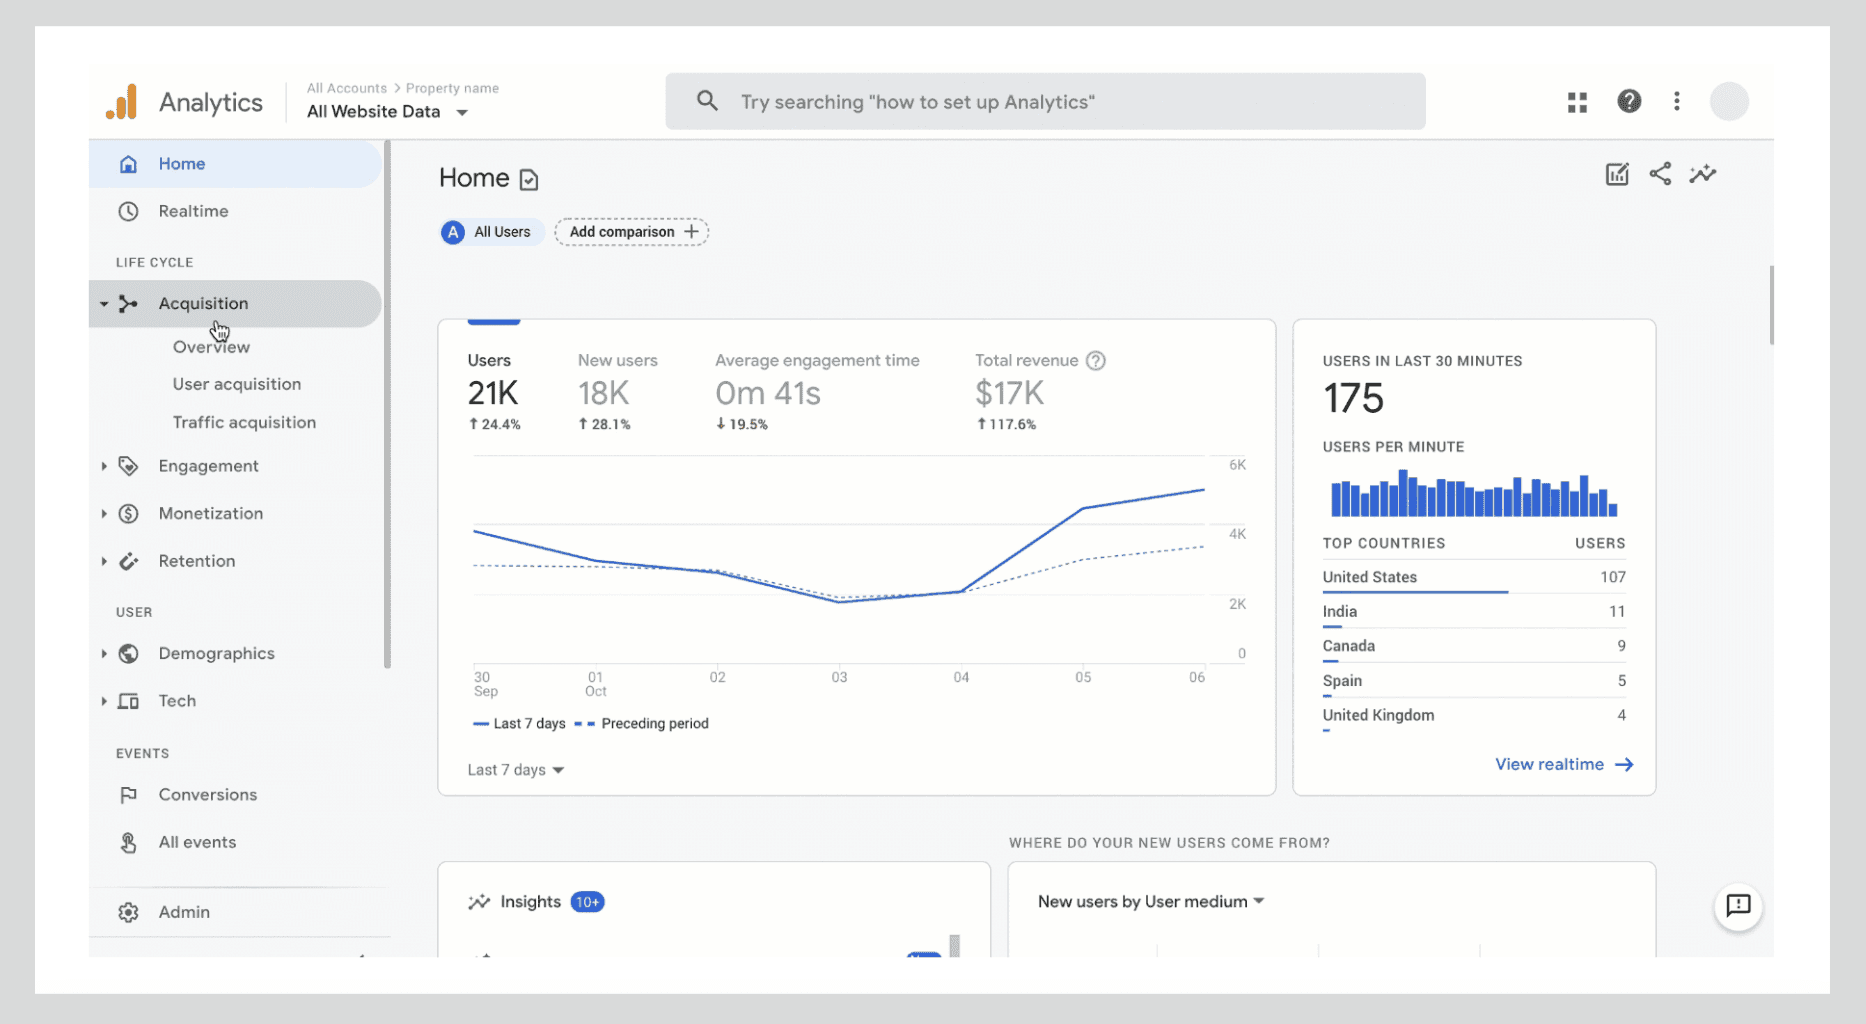Viewport: 1866px width, 1024px height.
Task: Click the feedback chat bubble icon
Action: click(1738, 905)
